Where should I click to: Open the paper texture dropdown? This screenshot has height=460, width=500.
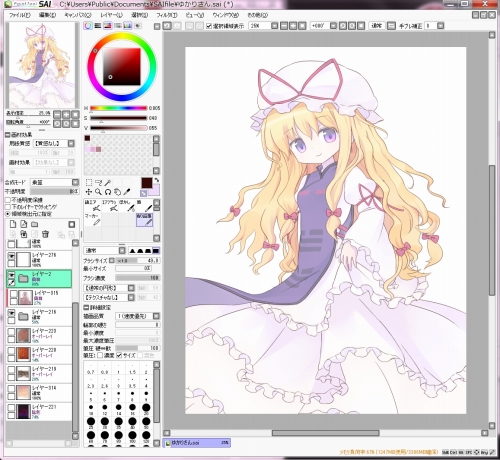(x=71, y=143)
